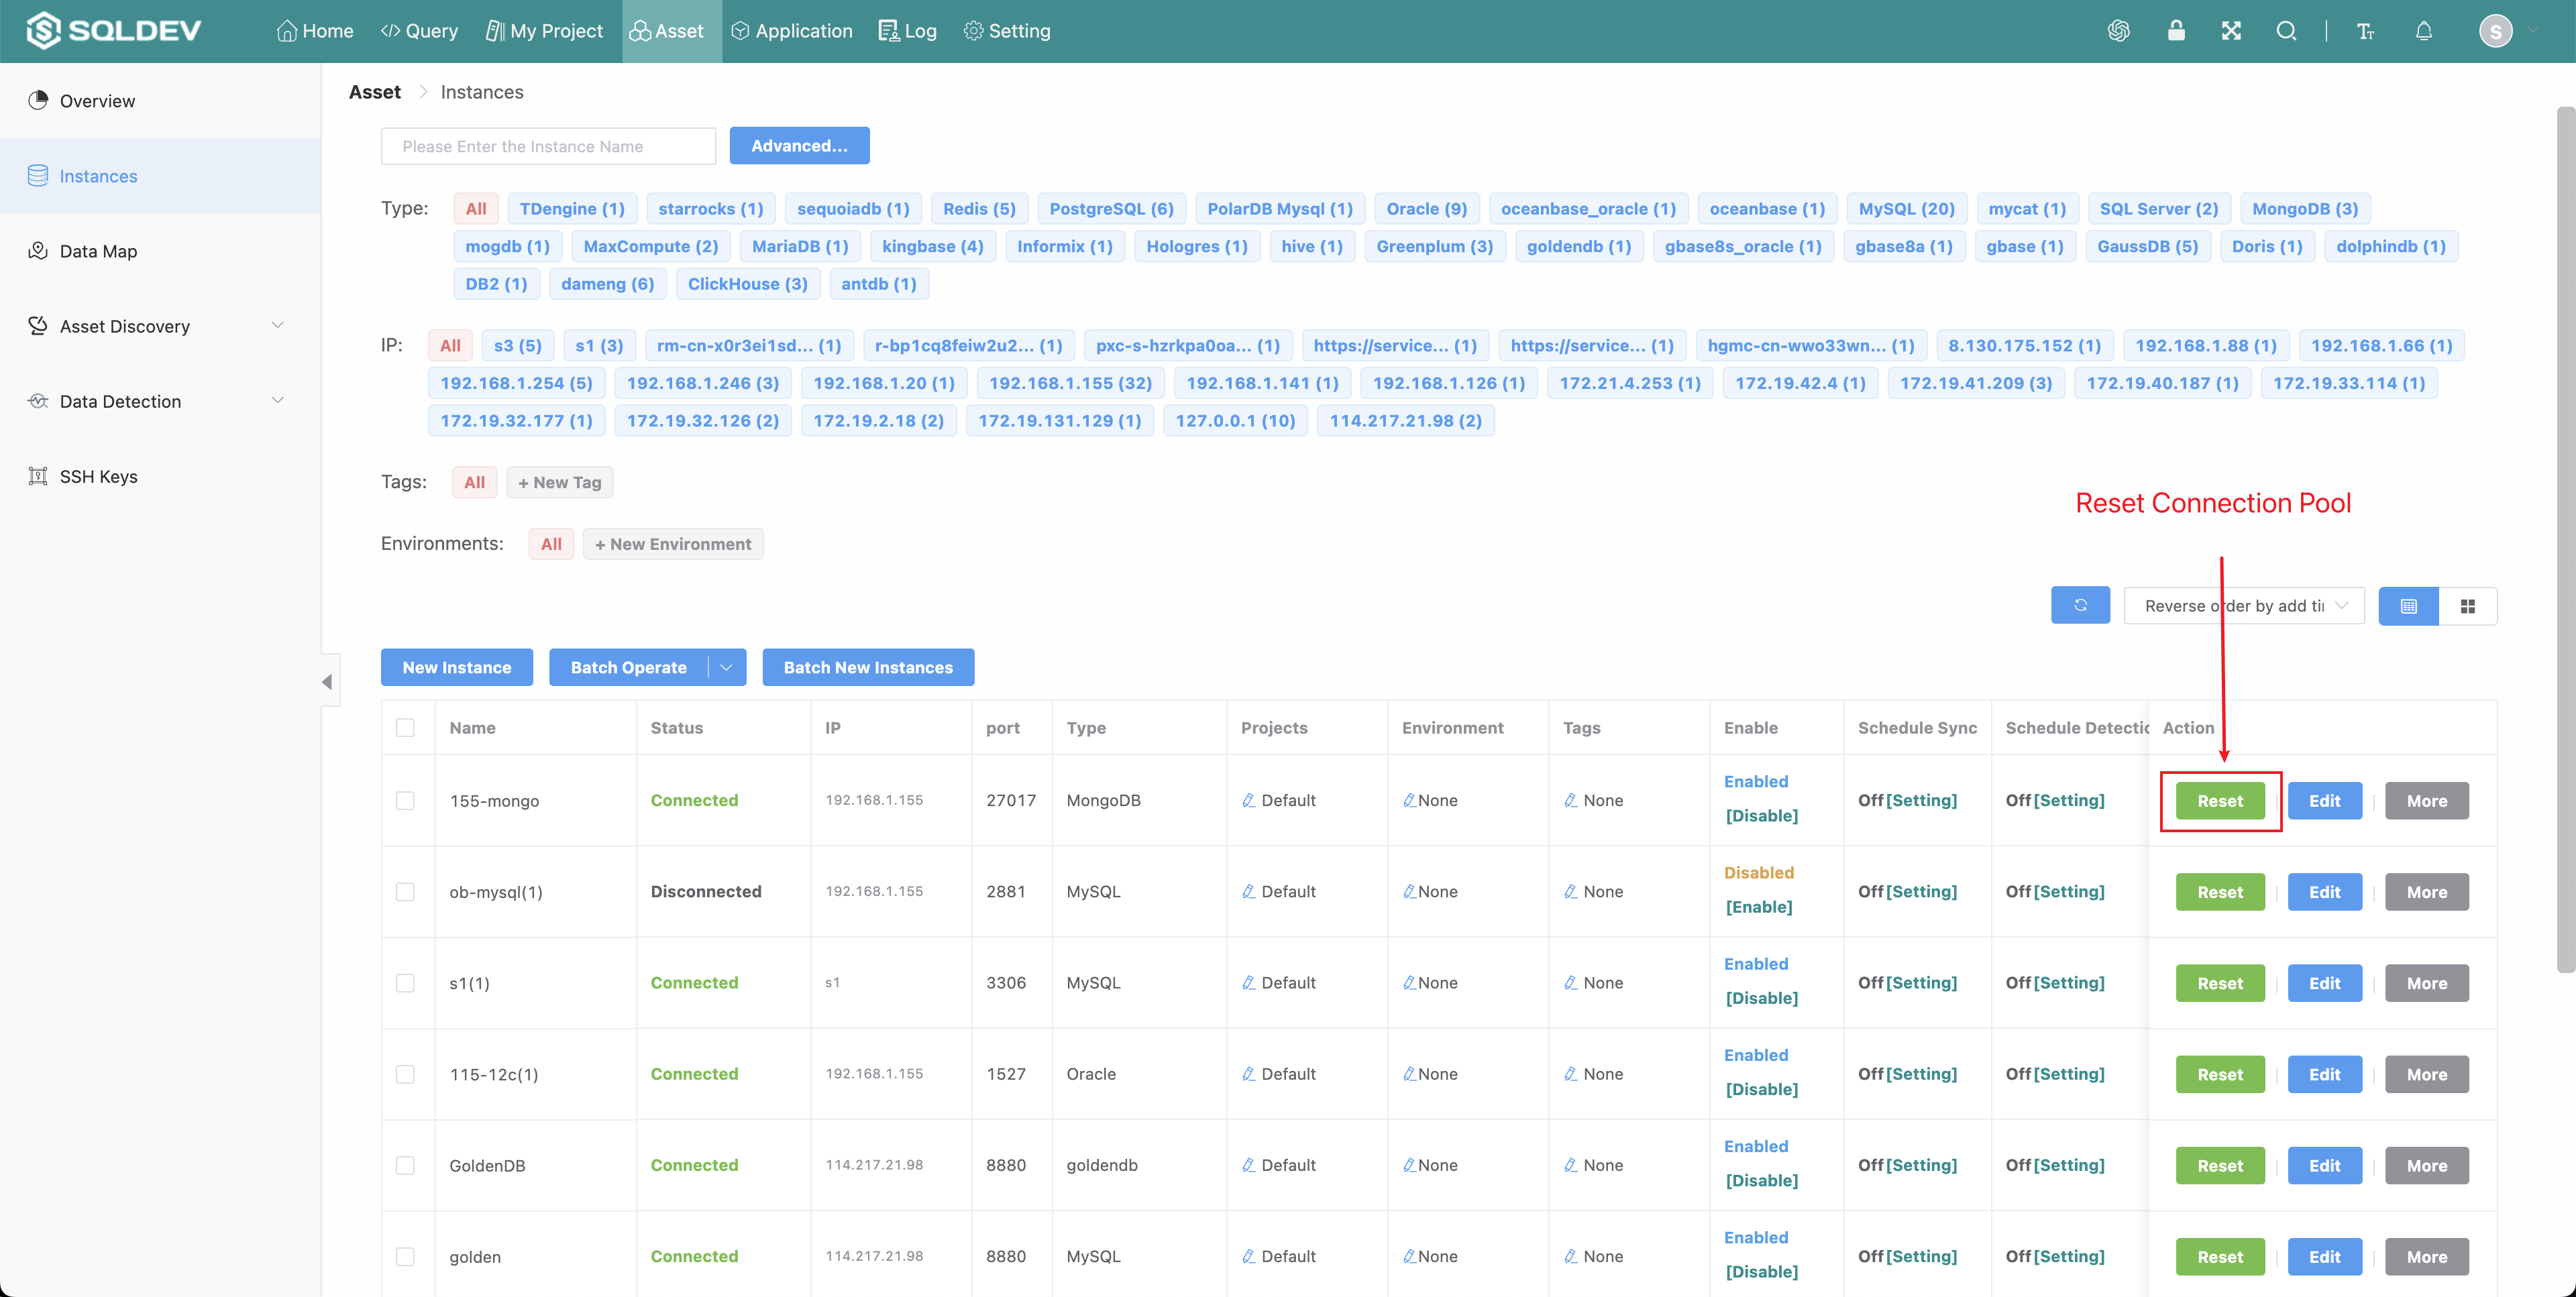The height and width of the screenshot is (1297, 2576).
Task: Add a New Environment
Action: (x=673, y=544)
